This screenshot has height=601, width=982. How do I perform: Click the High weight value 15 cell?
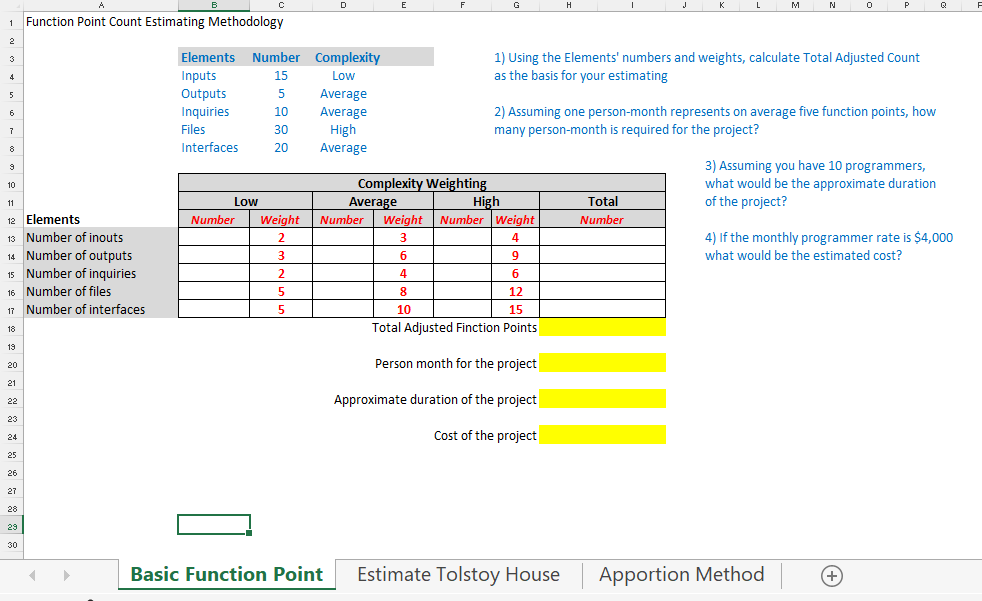(514, 309)
